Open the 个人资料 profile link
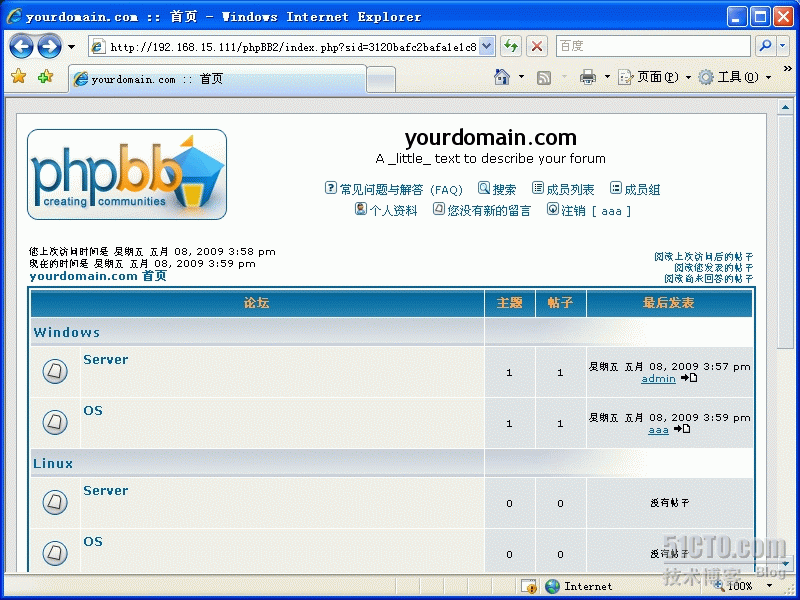 (393, 211)
